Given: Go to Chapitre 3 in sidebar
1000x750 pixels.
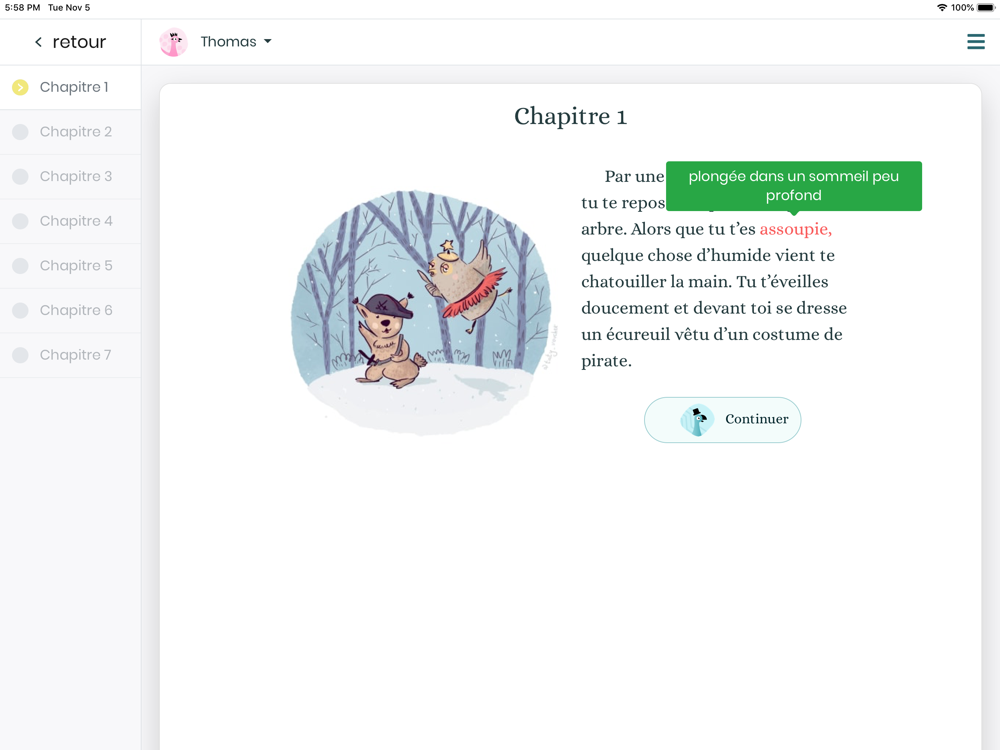Looking at the screenshot, I should pos(70,177).
